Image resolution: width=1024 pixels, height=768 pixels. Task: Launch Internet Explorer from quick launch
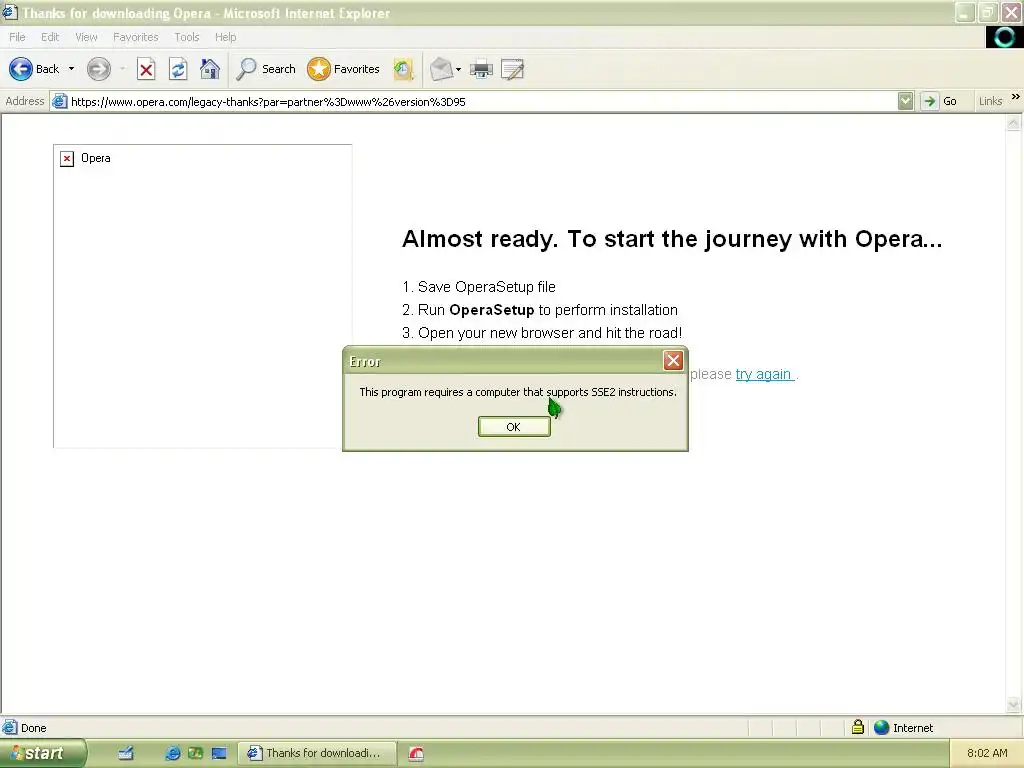tap(173, 753)
